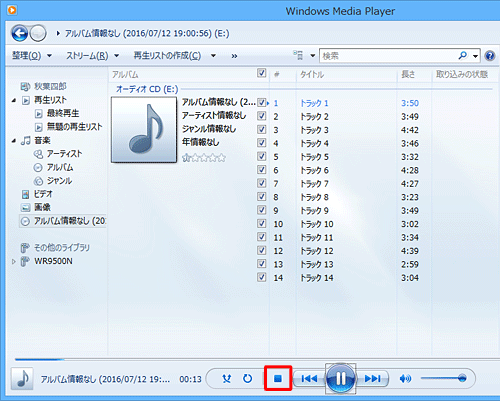Click the Windows Media Player title icon

[12, 10]
